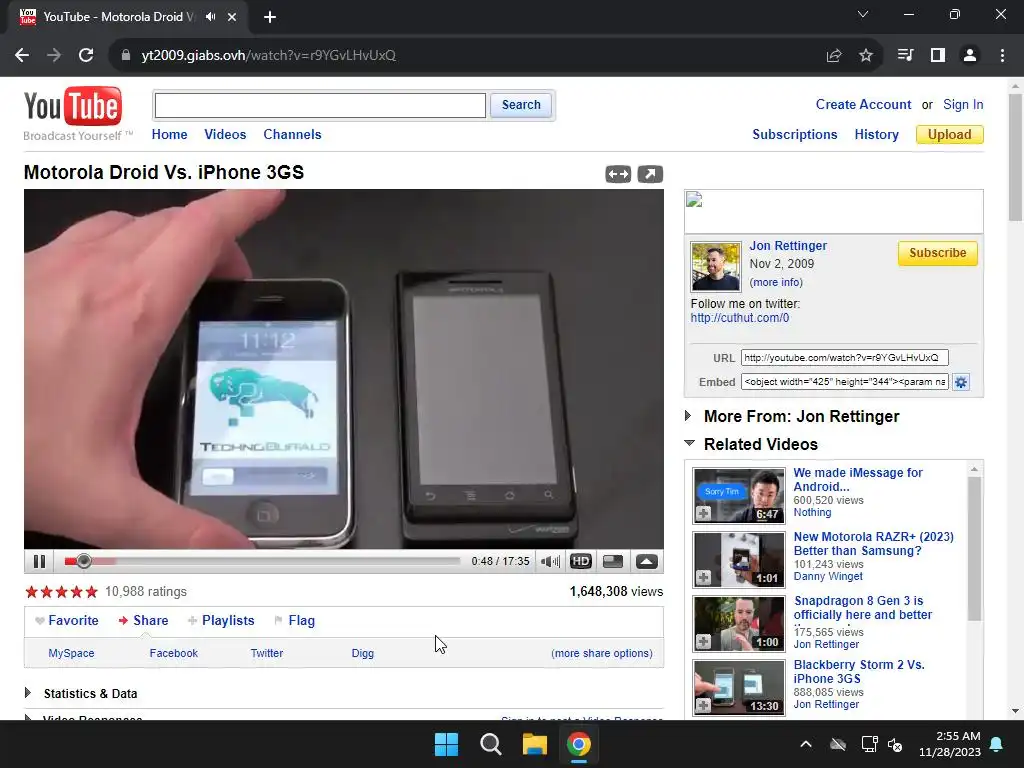Share video to Facebook
Screen dimensions: 1024x768
(x=174, y=653)
